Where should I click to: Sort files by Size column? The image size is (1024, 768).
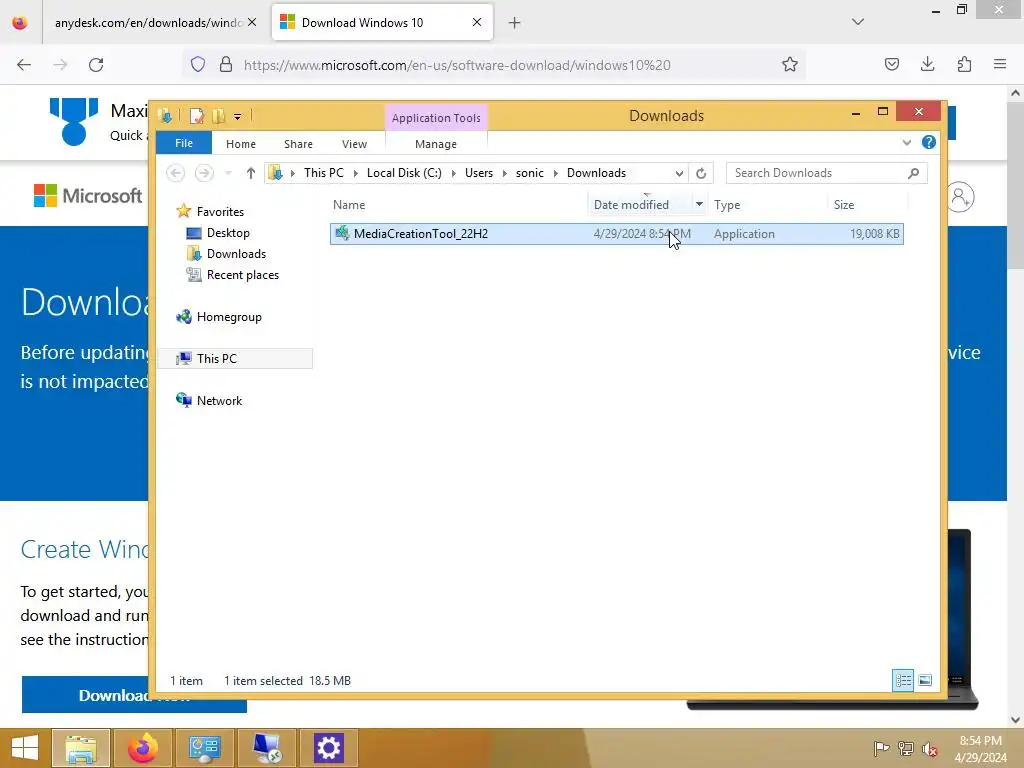pos(844,204)
